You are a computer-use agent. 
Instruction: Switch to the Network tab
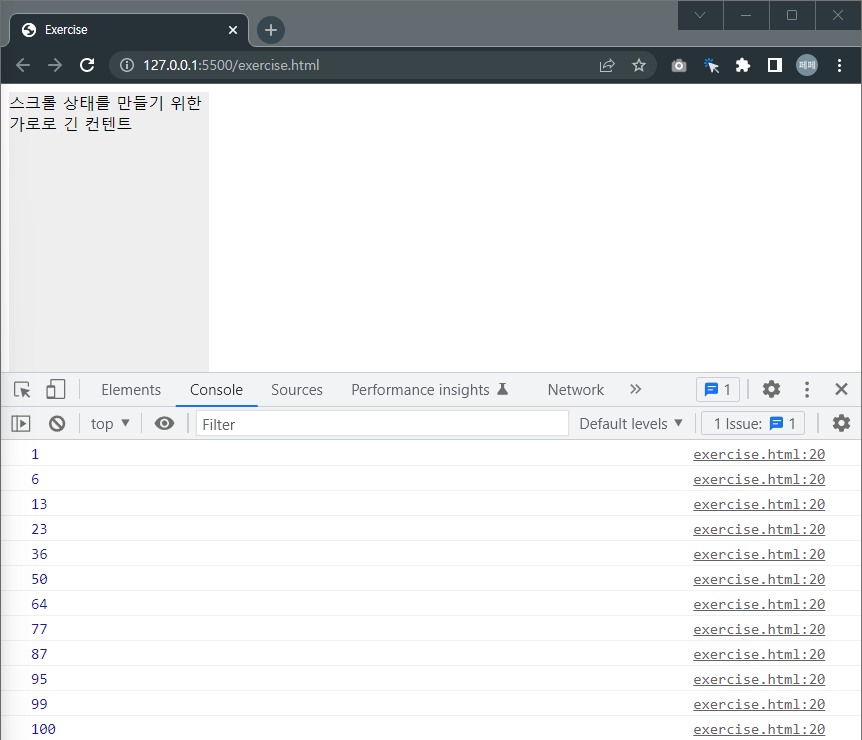[x=575, y=389]
